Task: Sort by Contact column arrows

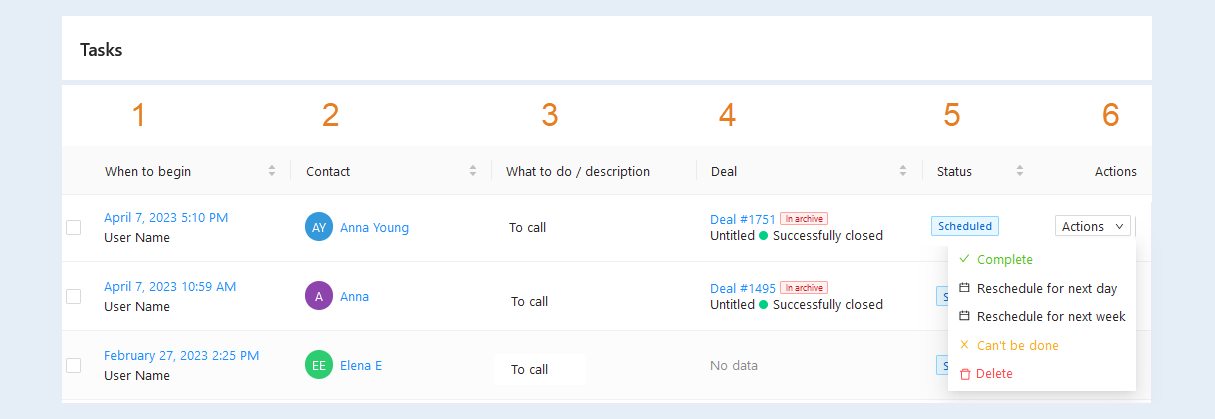Action: (473, 171)
